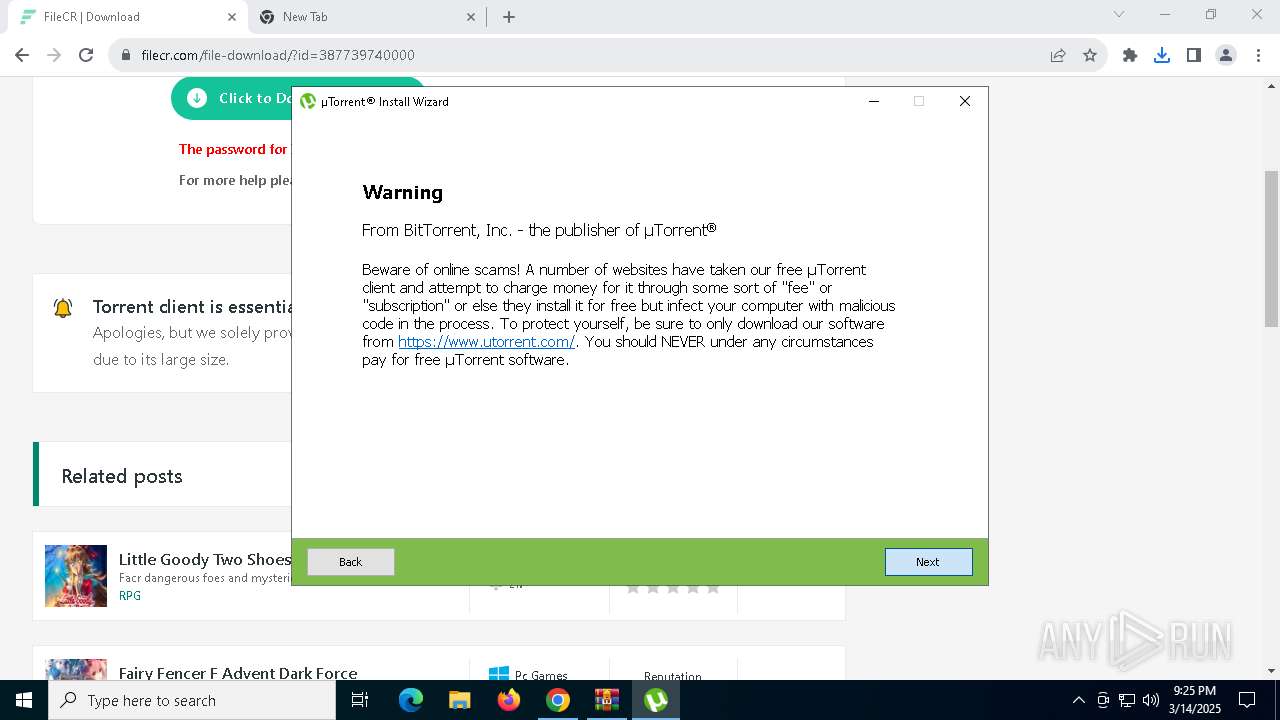Open WinRAR from the taskbar
This screenshot has height=720, width=1280.
[x=607, y=700]
